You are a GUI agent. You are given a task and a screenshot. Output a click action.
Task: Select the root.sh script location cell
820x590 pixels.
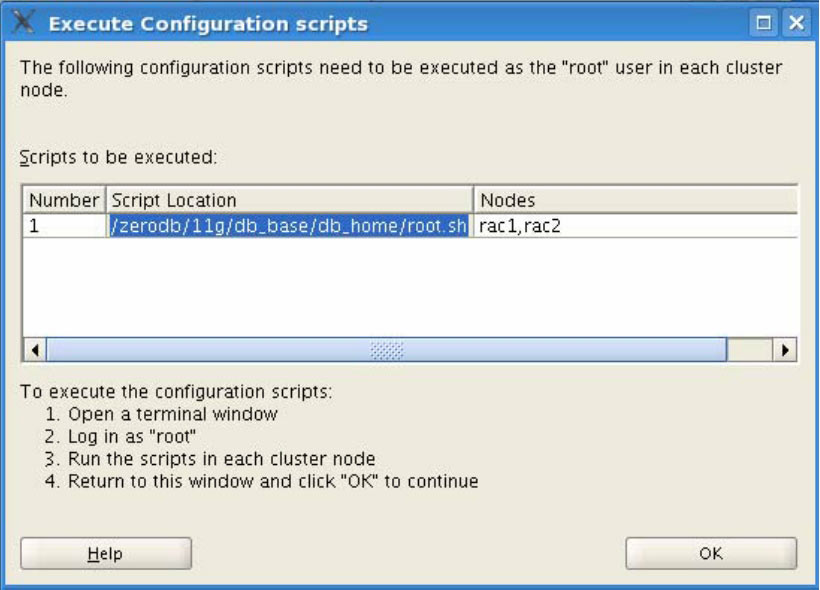tap(288, 226)
